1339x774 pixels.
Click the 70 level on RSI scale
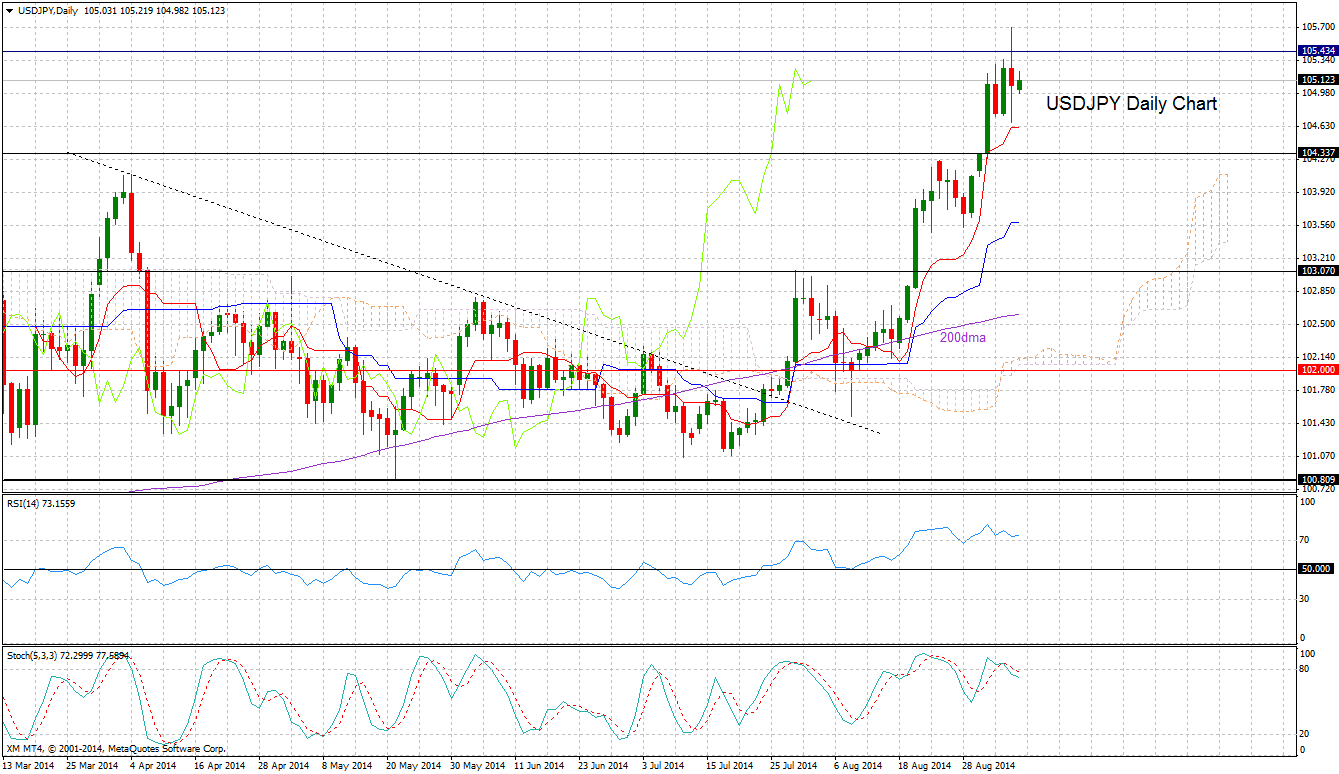pos(1304,540)
